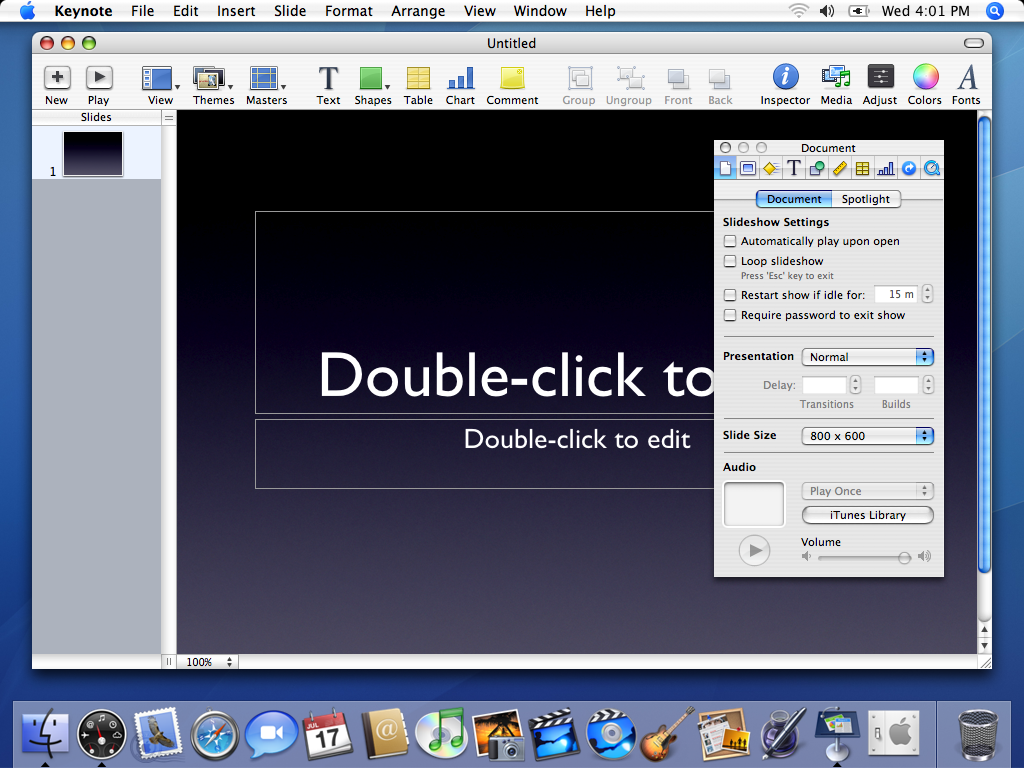Enable Automatically play upon open

[730, 241]
